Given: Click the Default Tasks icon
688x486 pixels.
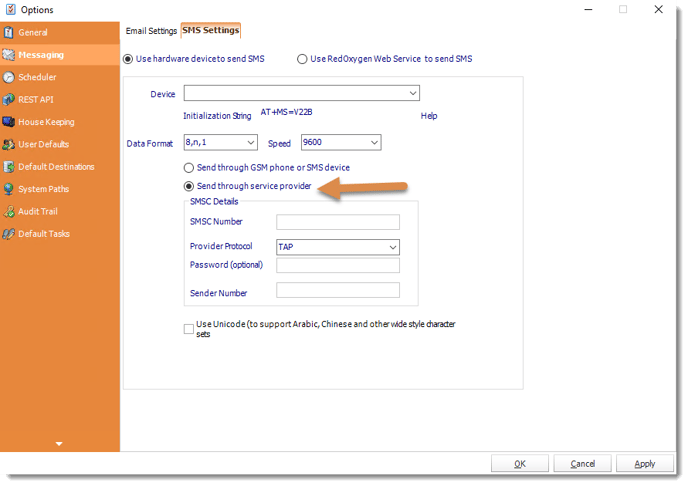Looking at the screenshot, I should [x=8, y=234].
